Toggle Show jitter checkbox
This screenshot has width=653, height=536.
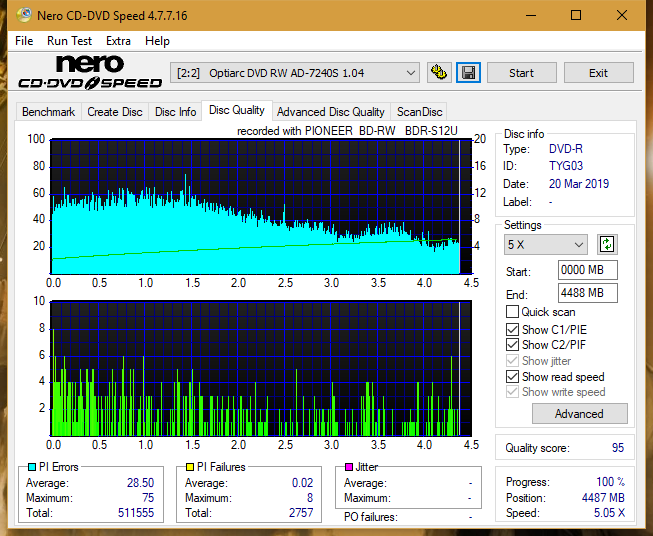tap(512, 361)
